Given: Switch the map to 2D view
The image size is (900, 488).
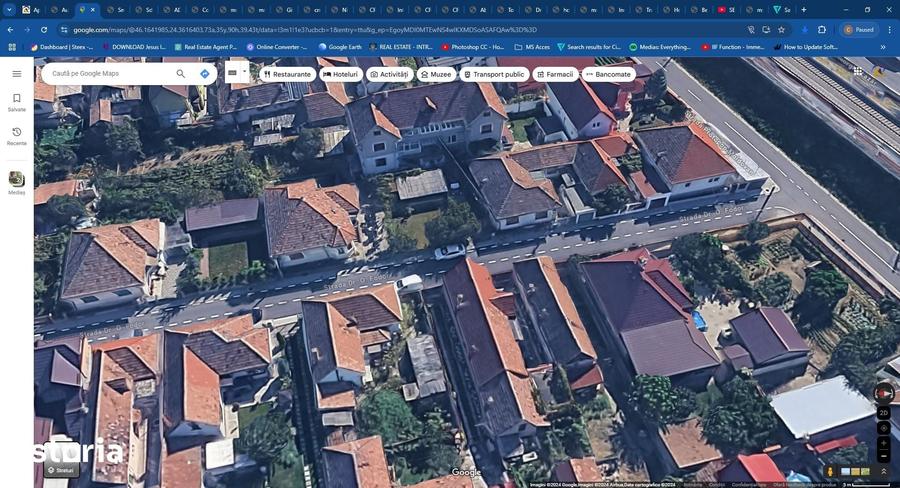Looking at the screenshot, I should tap(884, 413).
